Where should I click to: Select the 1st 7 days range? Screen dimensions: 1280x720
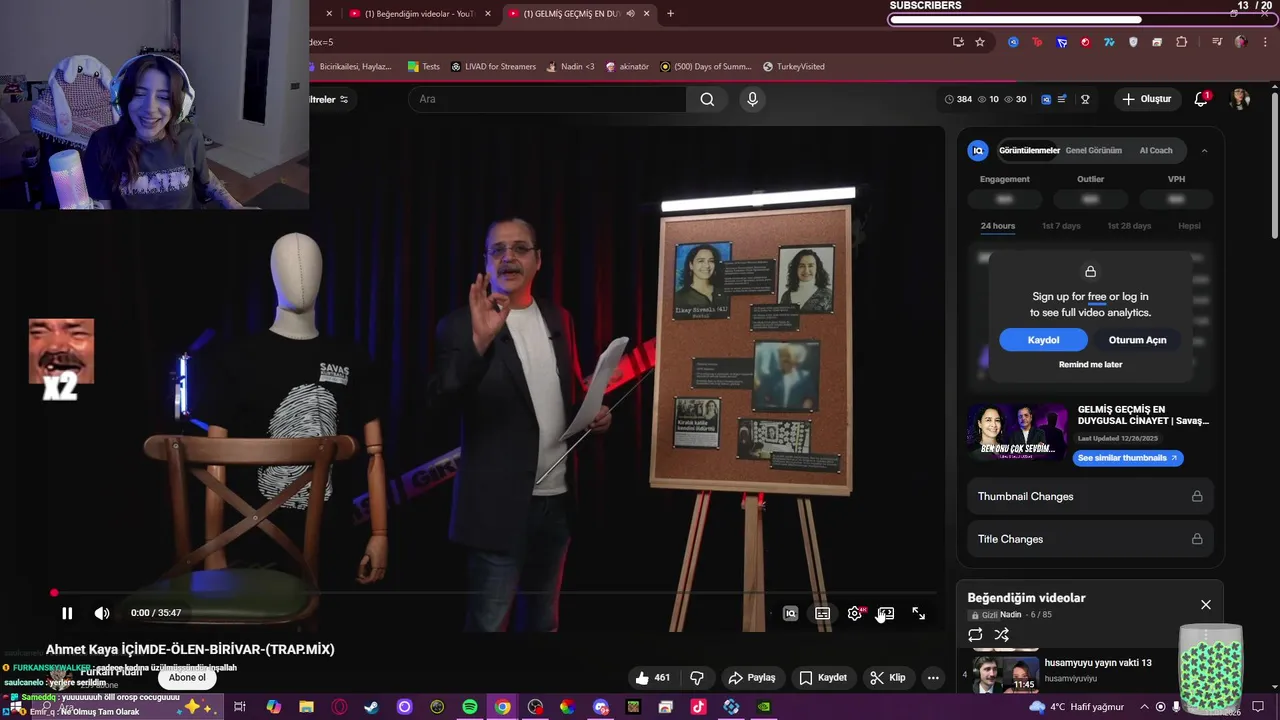[x=1061, y=226]
